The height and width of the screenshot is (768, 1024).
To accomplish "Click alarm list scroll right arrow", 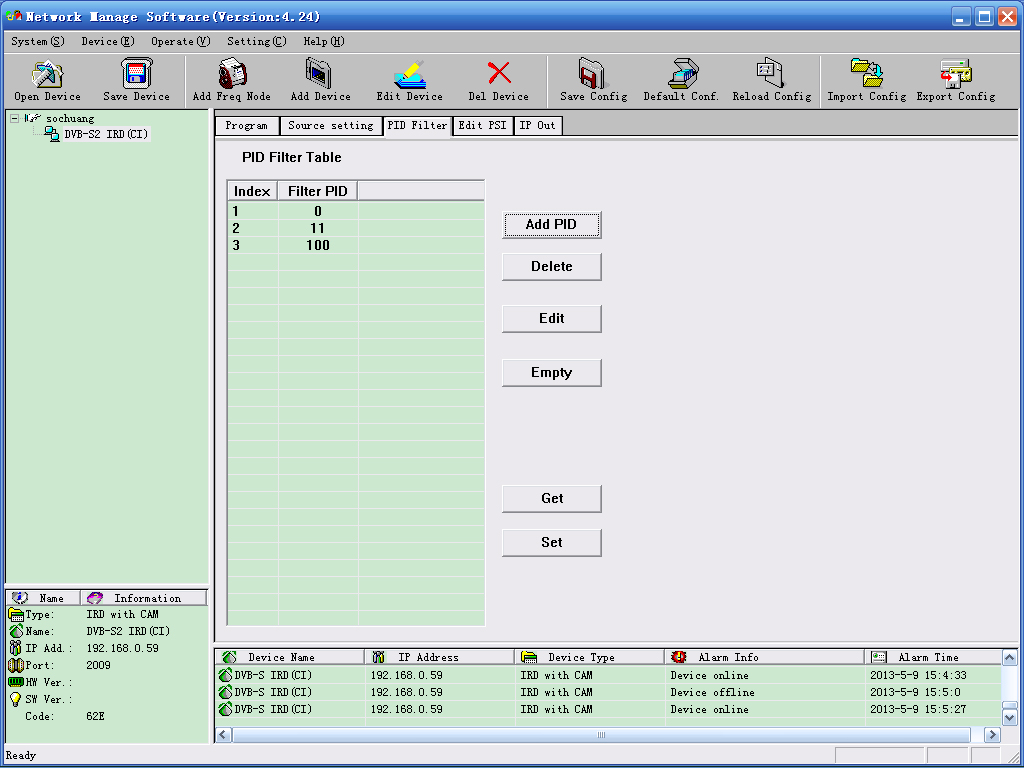I will 993,735.
